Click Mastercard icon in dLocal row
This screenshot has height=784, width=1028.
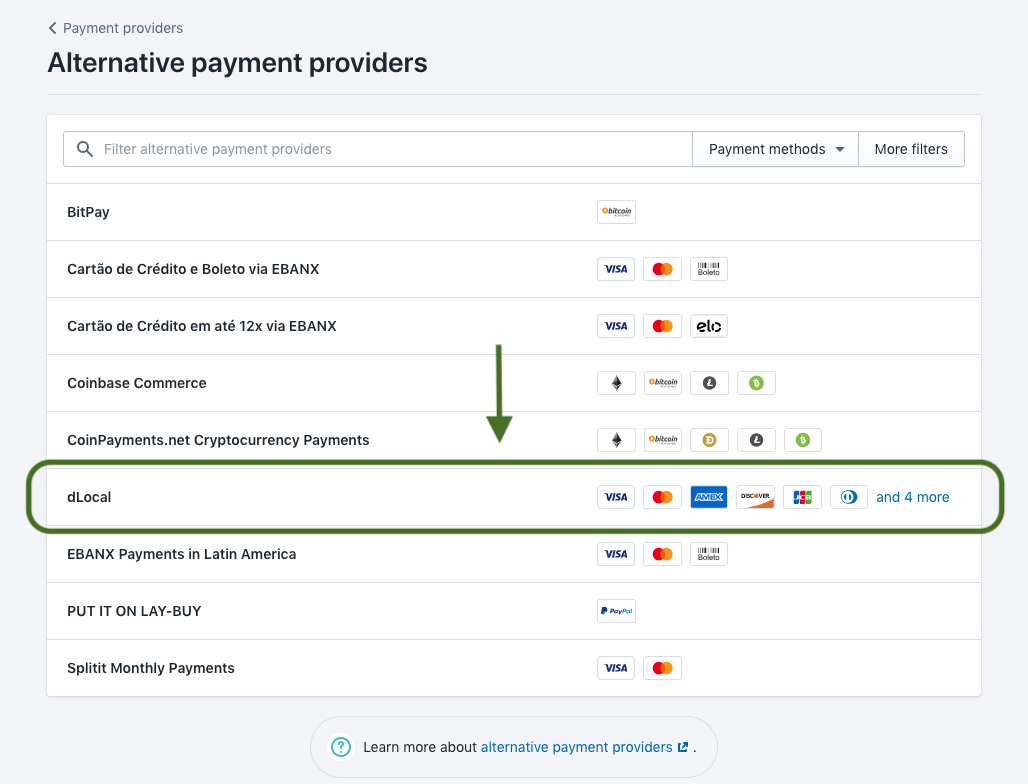663,497
